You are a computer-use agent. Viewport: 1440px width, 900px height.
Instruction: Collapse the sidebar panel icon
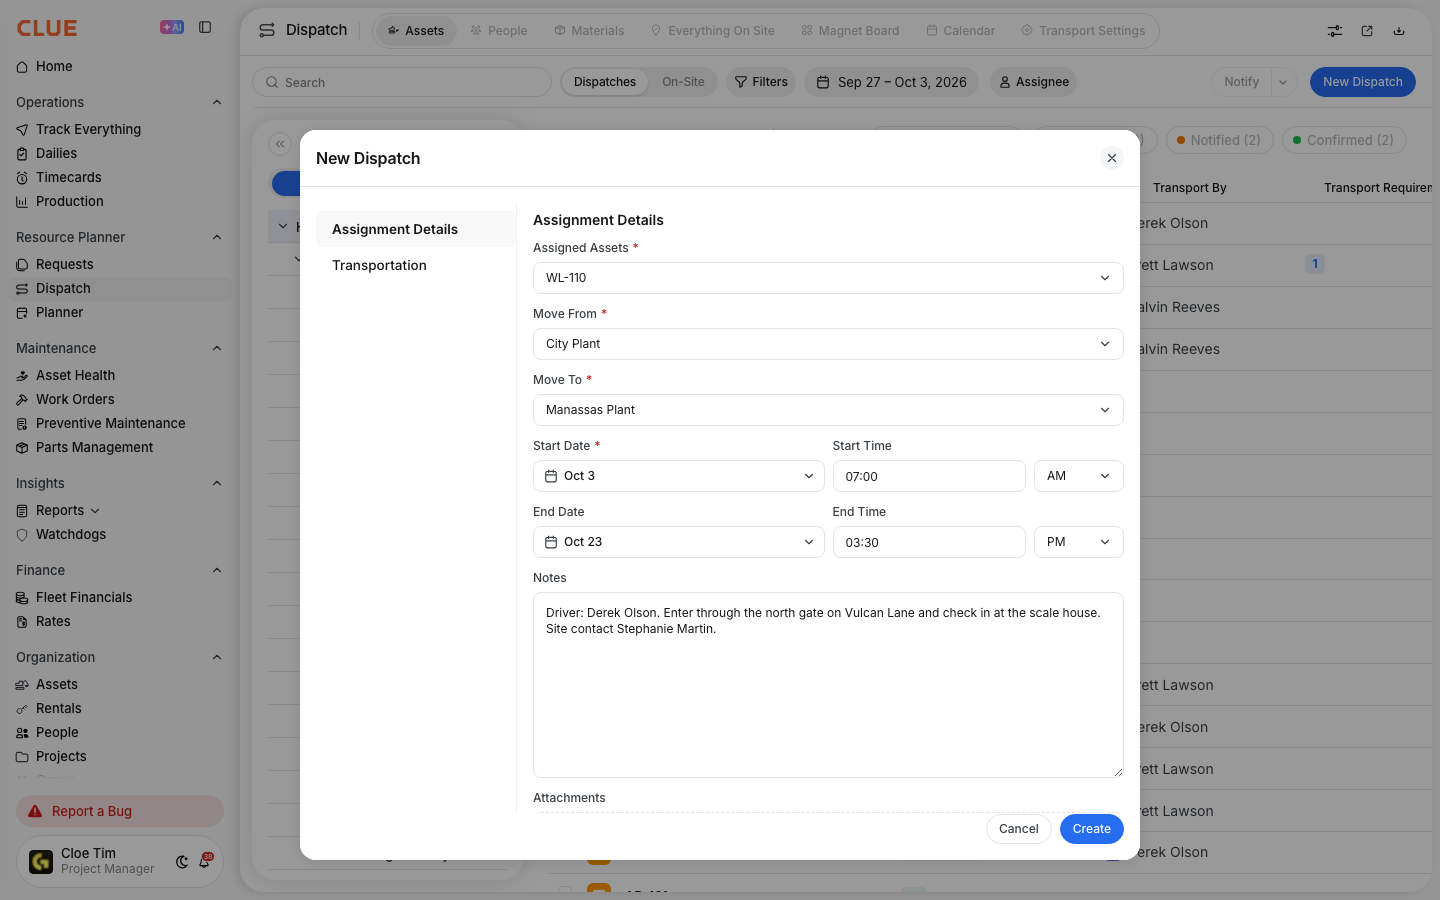coord(205,28)
